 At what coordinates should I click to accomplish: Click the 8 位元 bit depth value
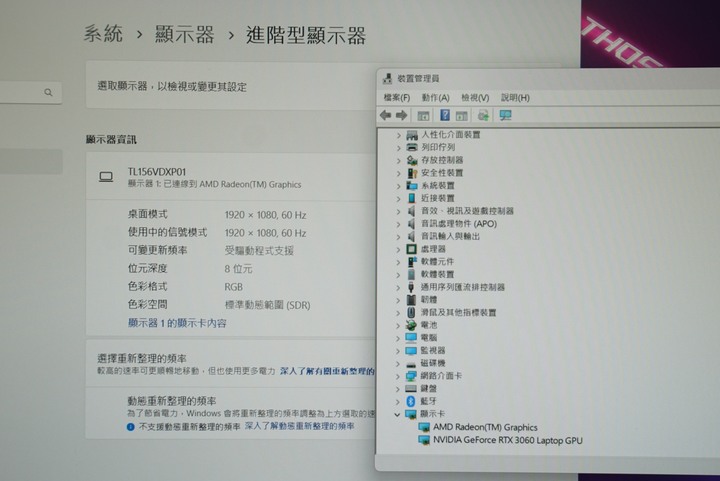238,268
